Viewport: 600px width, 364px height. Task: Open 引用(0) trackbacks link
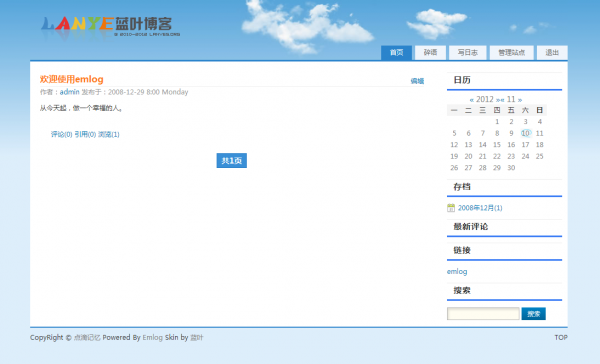click(85, 134)
